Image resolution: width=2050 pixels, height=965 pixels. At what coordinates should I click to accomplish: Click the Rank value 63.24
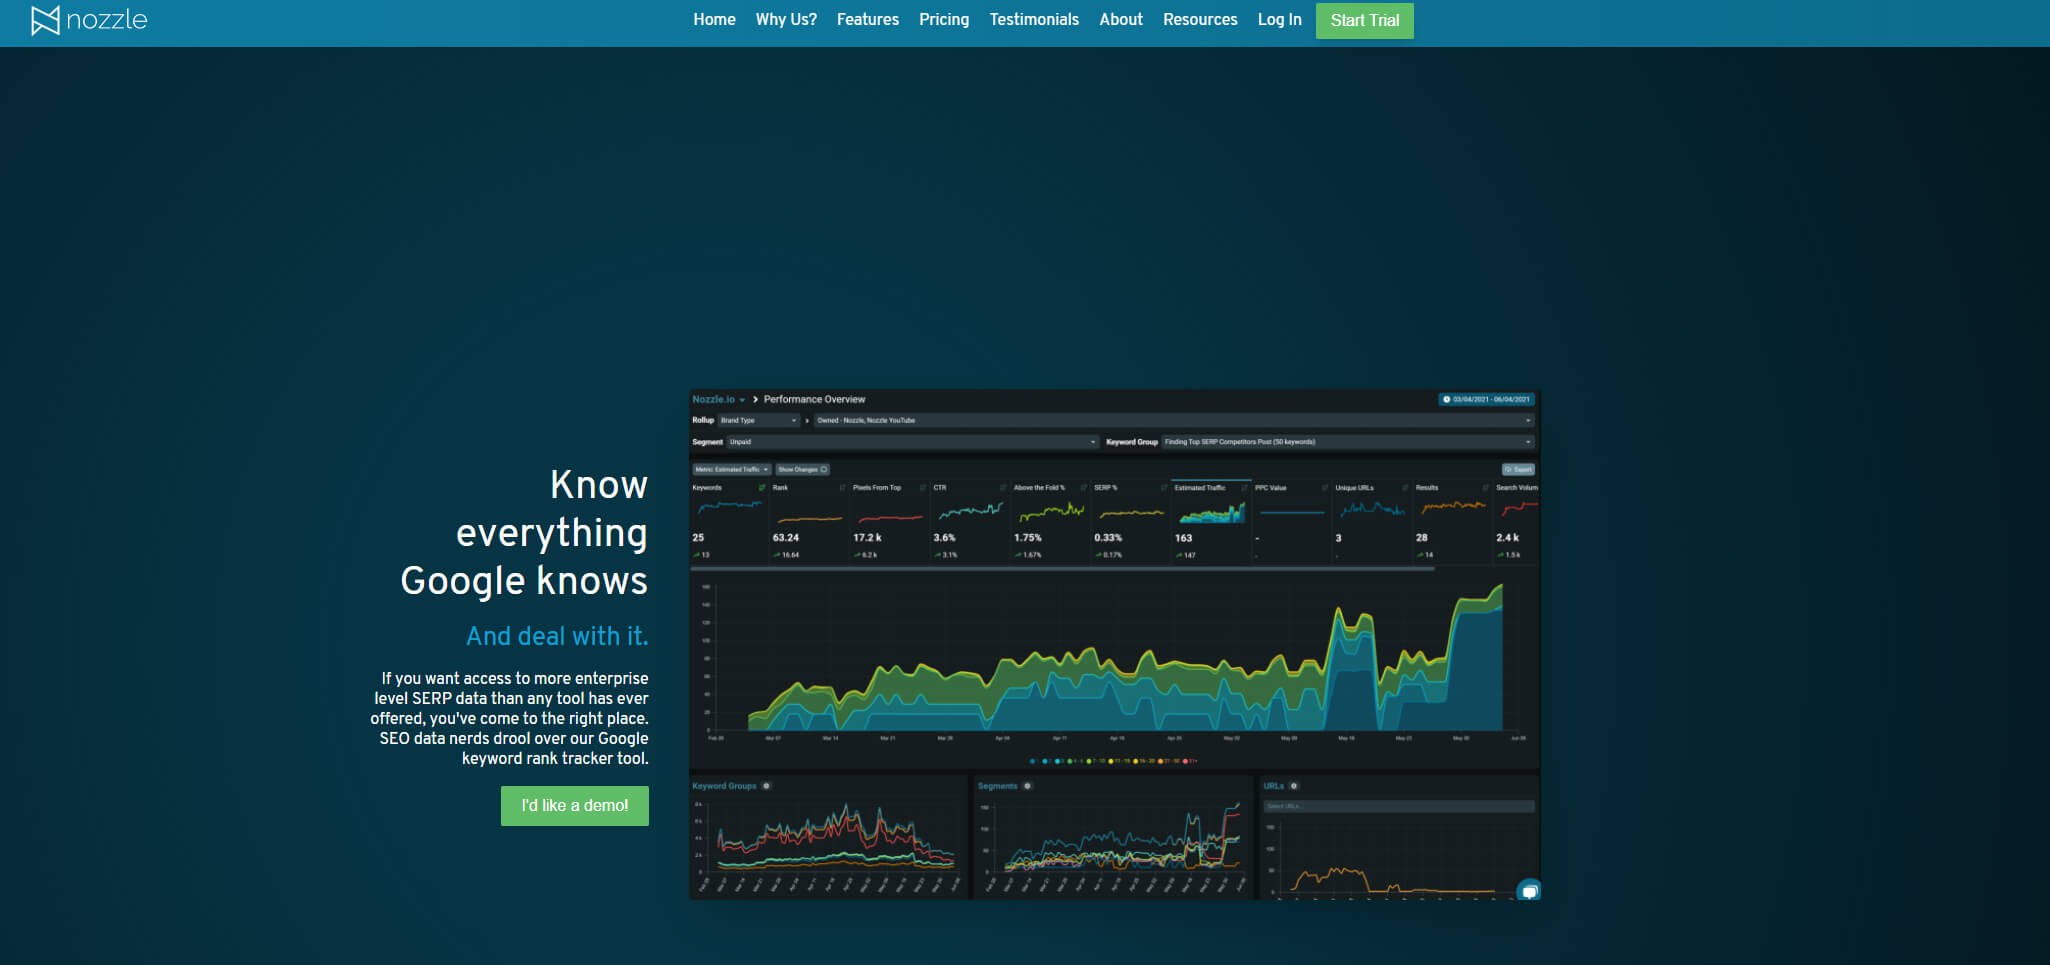click(x=786, y=538)
